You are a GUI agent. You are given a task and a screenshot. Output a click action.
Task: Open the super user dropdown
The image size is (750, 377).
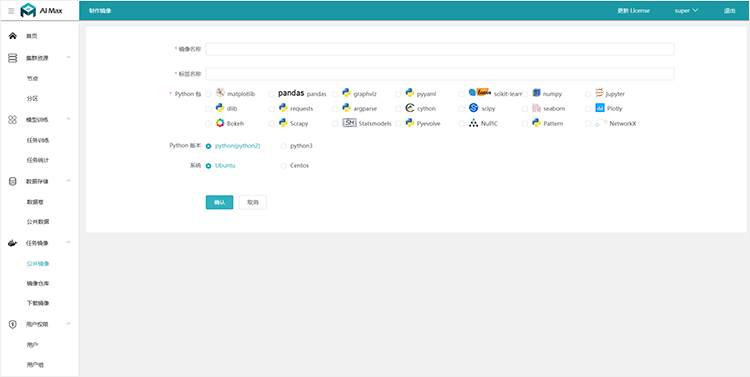pos(686,11)
